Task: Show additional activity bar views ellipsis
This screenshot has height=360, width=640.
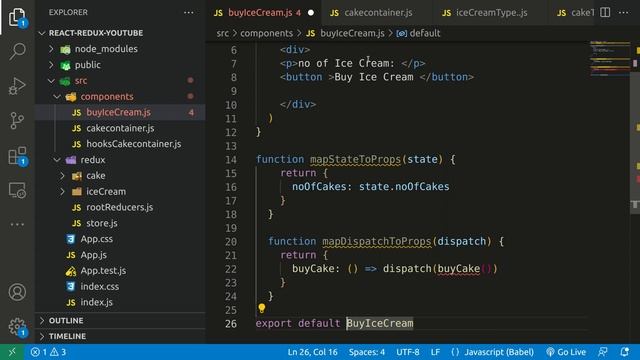Action: pyautogui.click(x=17, y=224)
